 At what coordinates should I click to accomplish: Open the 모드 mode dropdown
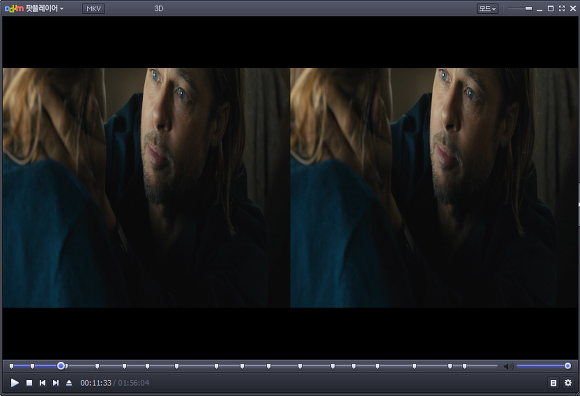click(488, 9)
